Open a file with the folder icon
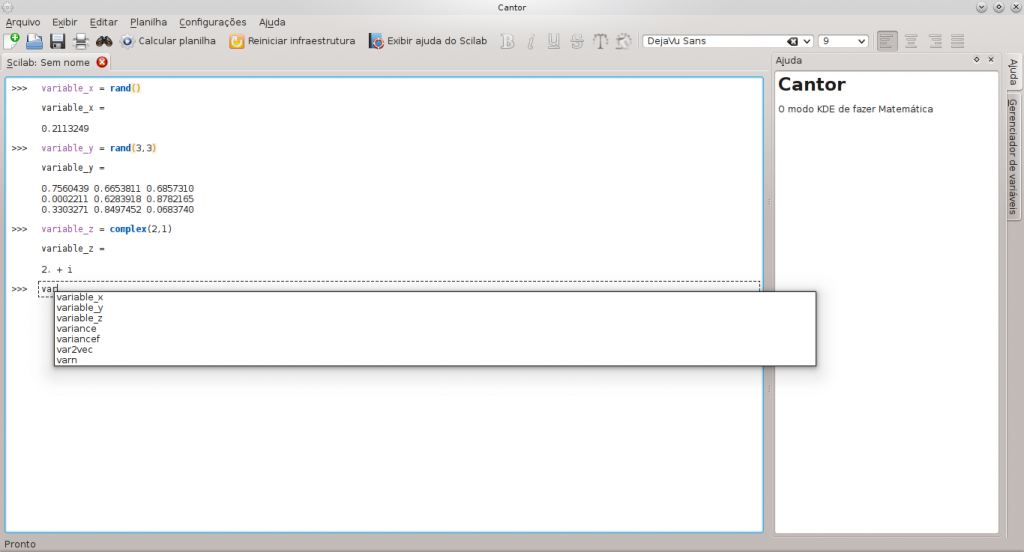 click(x=35, y=41)
